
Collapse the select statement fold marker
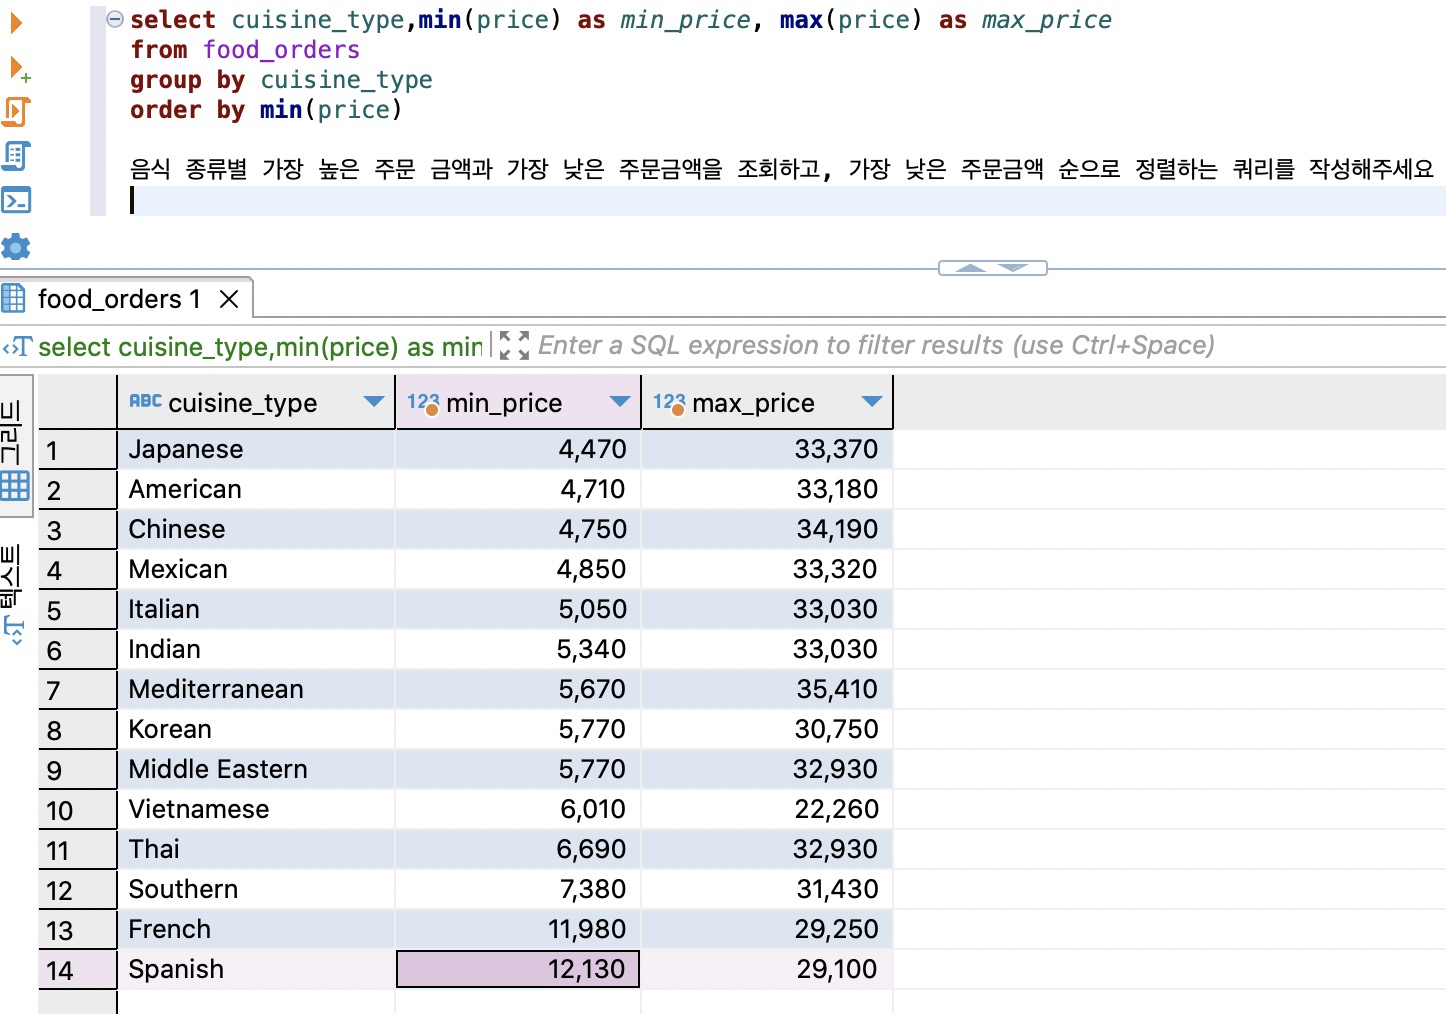tap(115, 19)
